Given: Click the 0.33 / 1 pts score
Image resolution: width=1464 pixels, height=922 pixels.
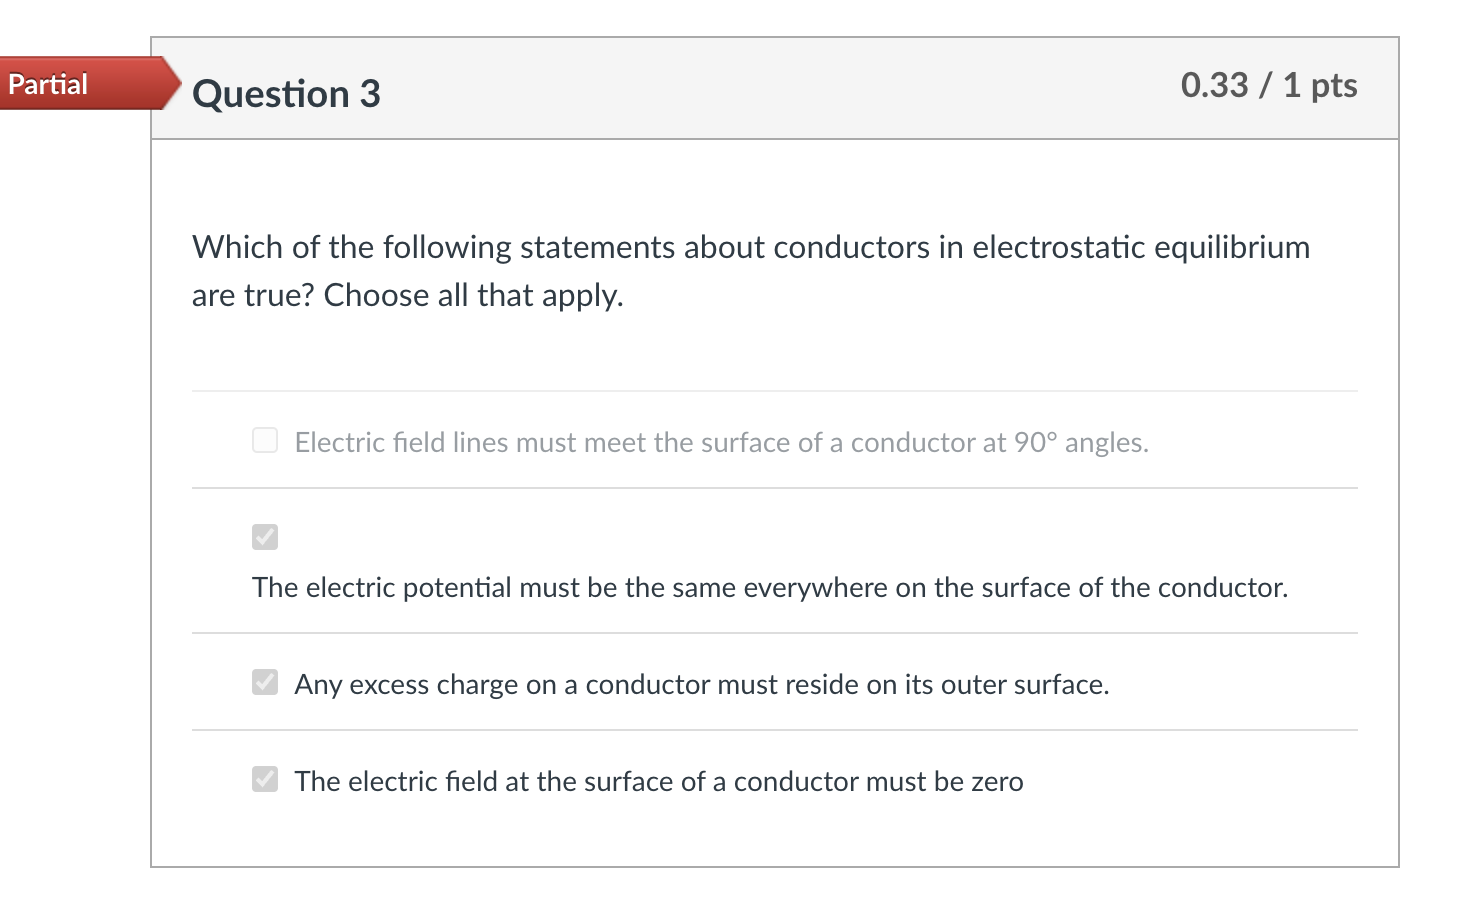Looking at the screenshot, I should 1268,86.
